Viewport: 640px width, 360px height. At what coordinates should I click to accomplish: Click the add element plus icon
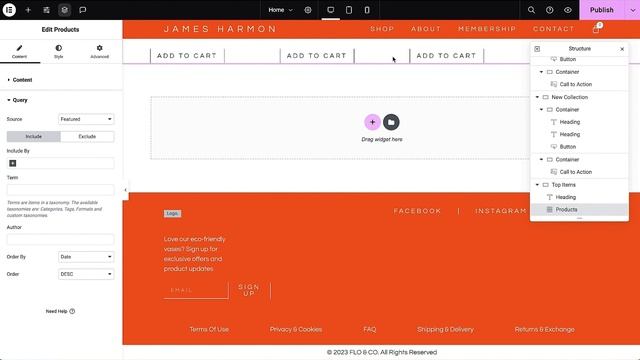coord(28,10)
